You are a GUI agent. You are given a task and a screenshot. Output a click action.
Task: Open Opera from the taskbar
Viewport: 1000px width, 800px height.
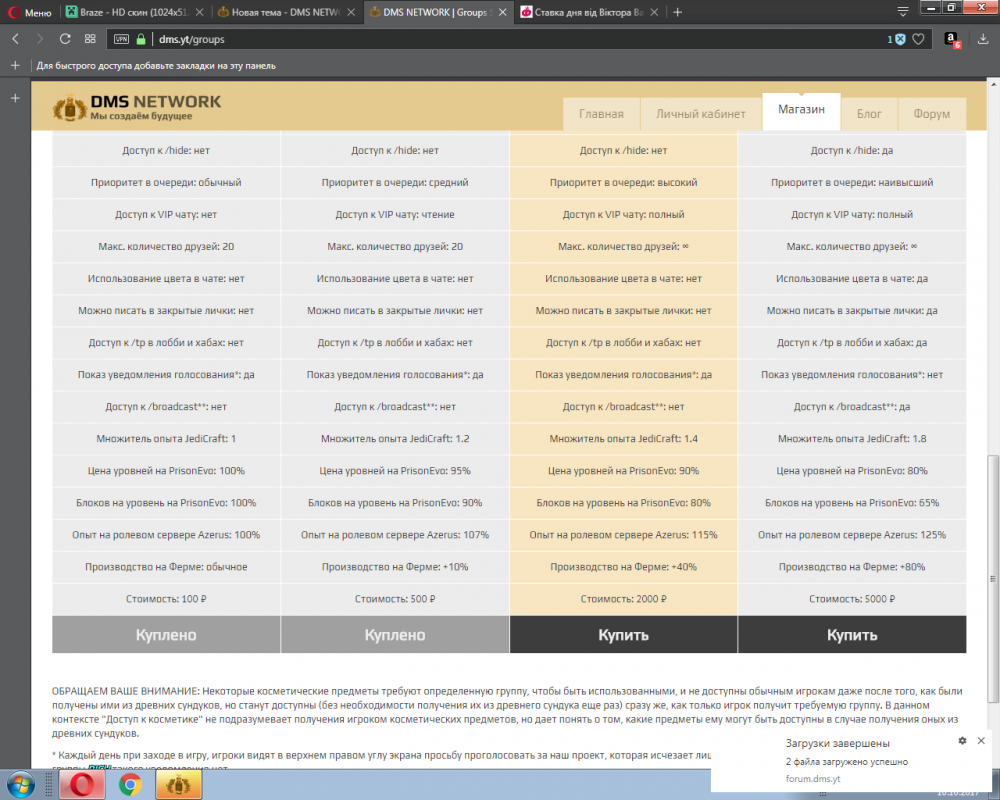82,785
